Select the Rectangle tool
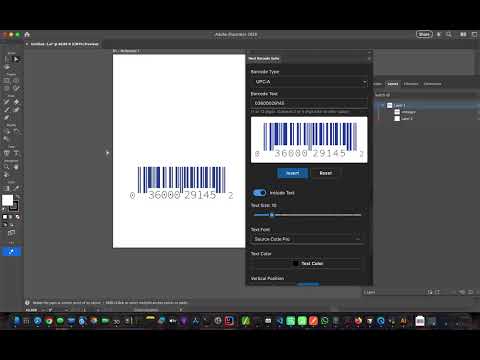Viewport: 480px width, 360px height. [x=7, y=80]
